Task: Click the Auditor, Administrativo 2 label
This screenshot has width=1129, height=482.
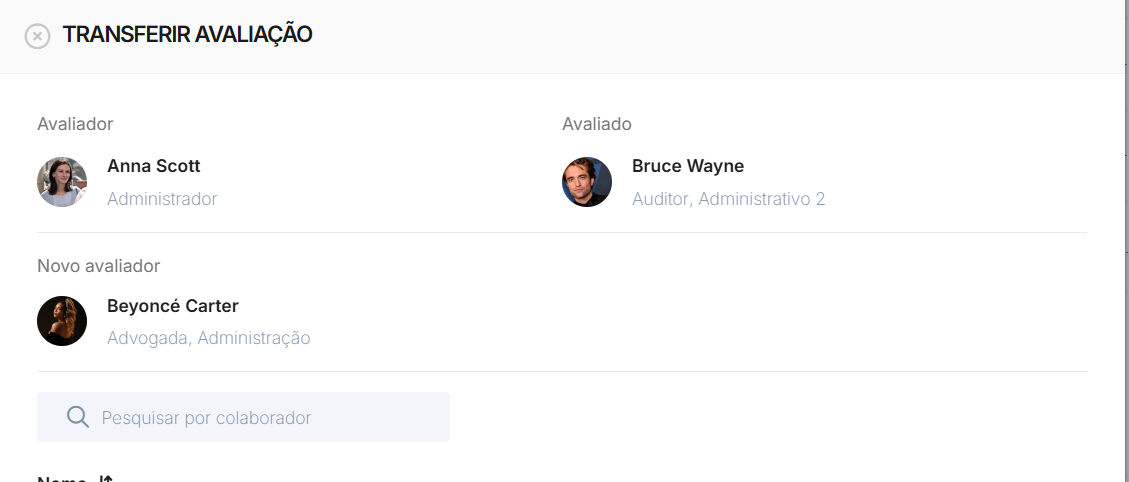Action: pos(729,199)
